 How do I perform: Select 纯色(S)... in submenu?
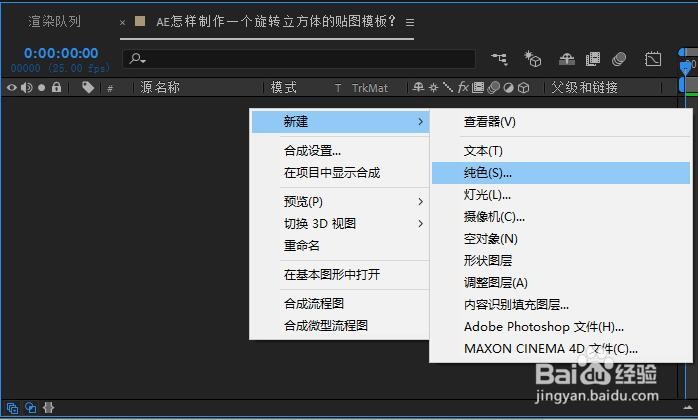tap(561, 173)
